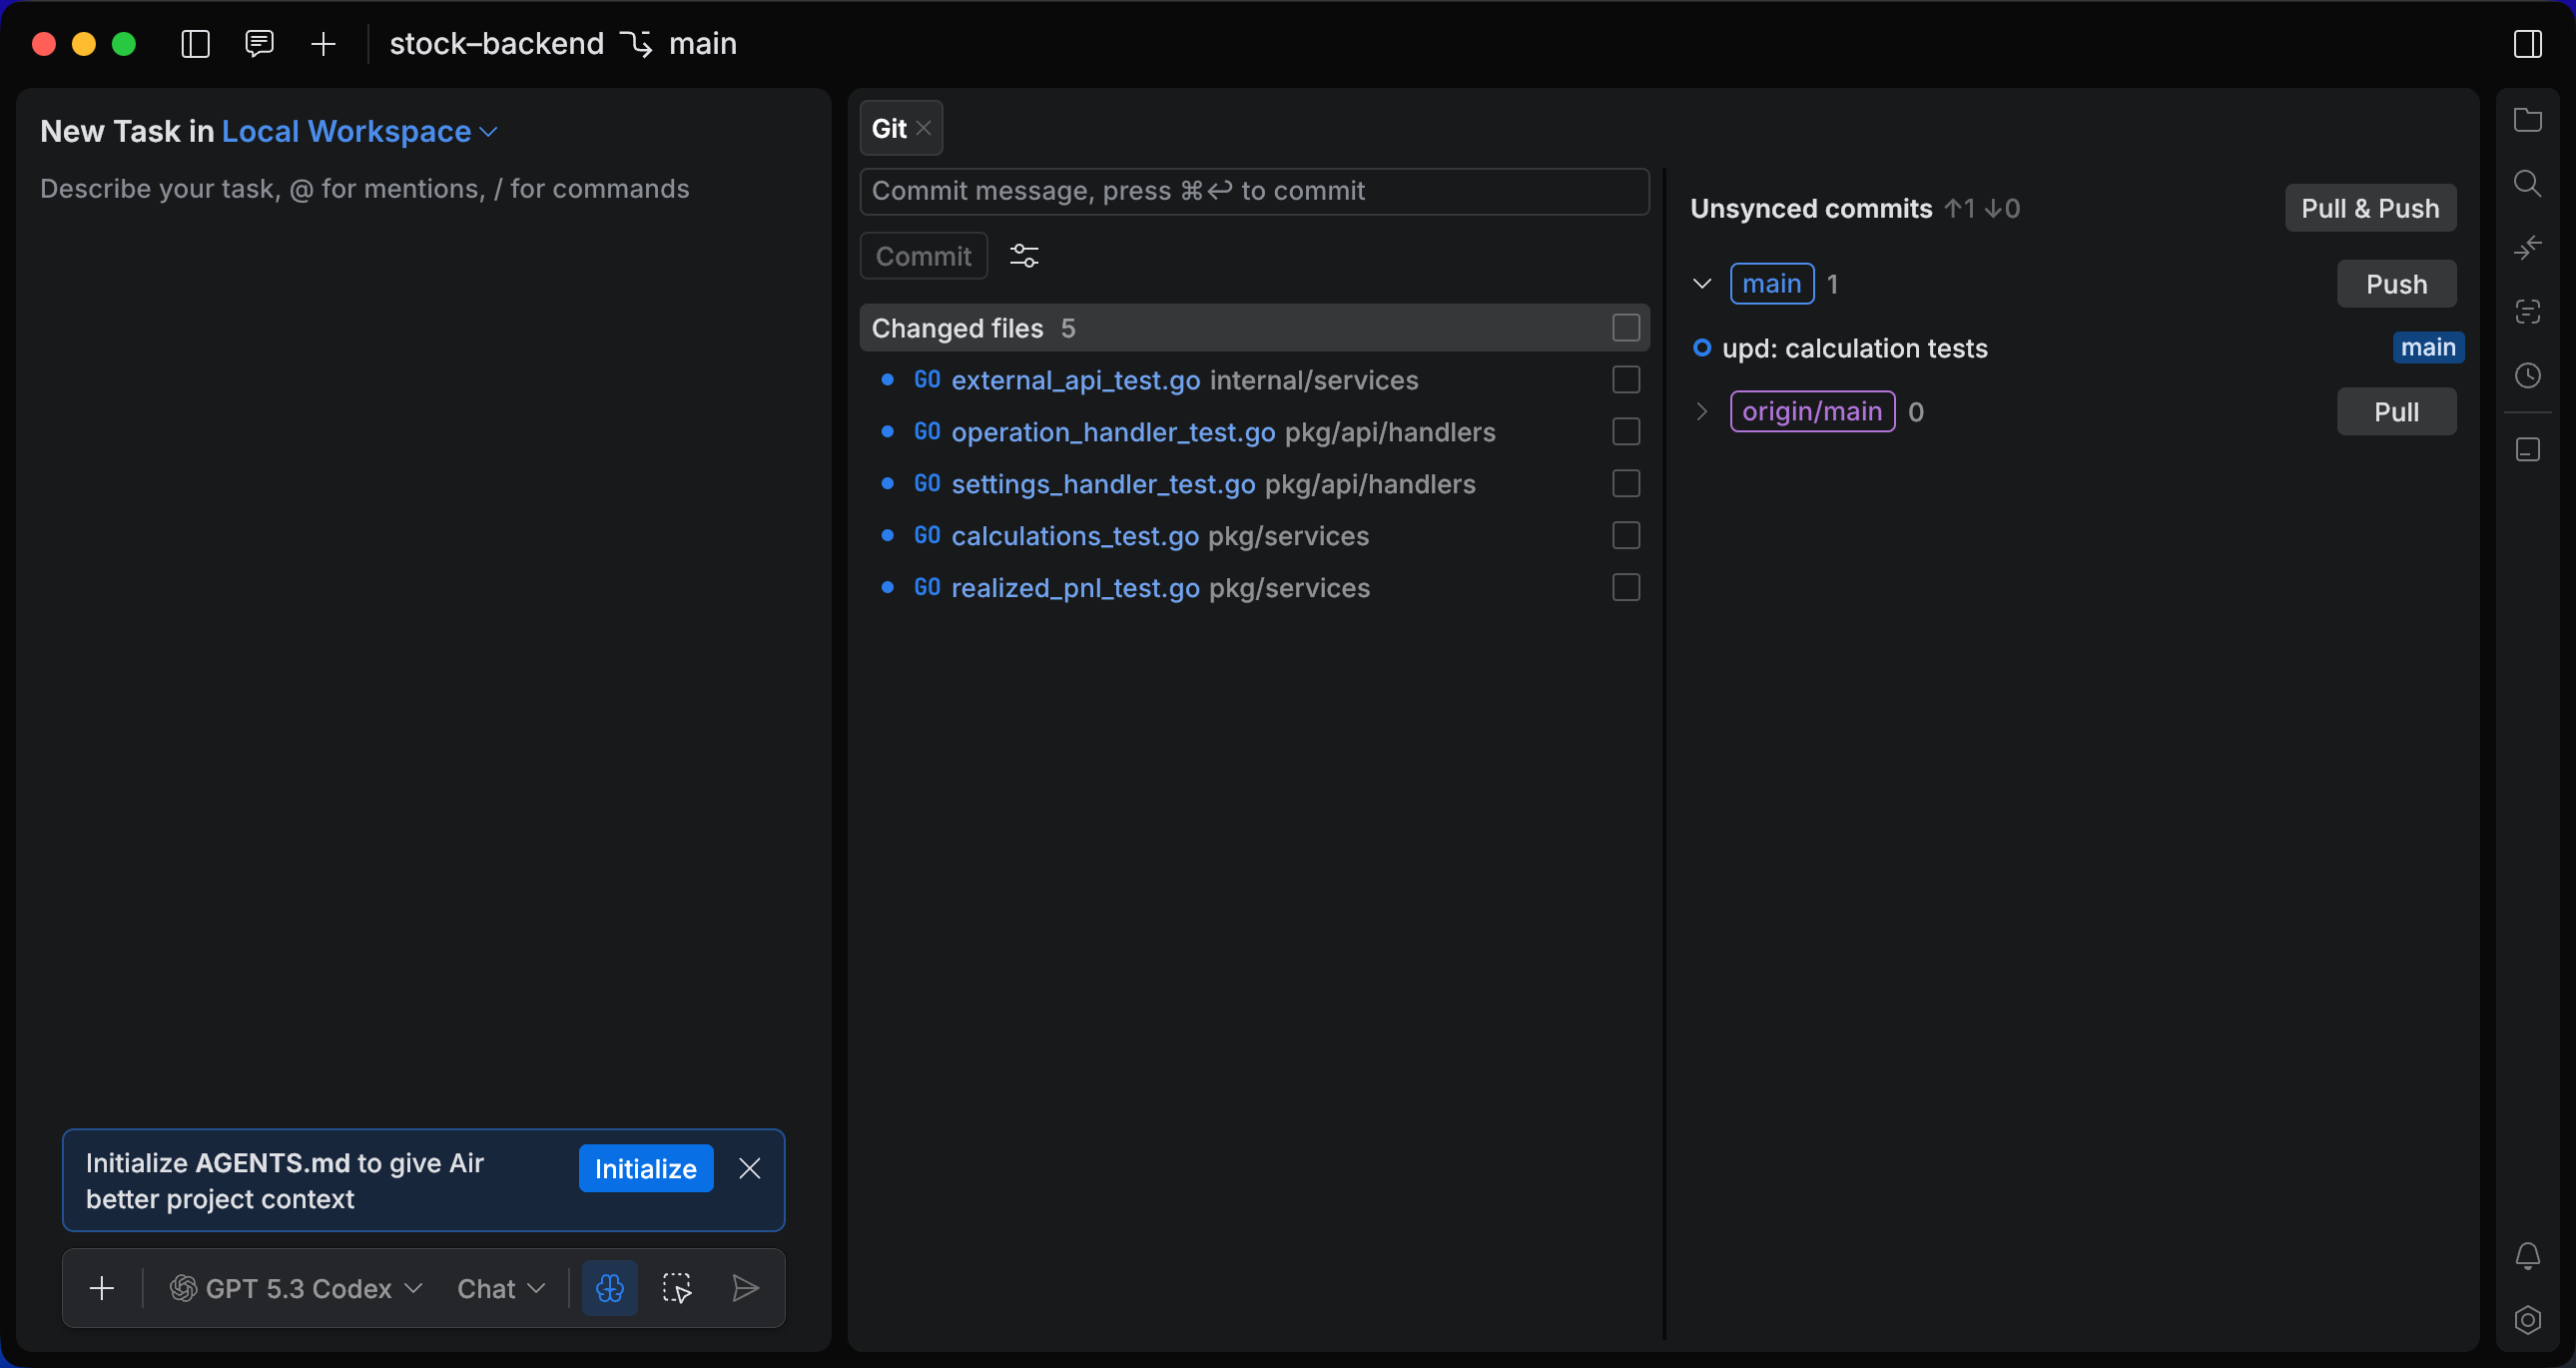Screen dimensions: 2576x1368
Task: Check the external_api_test.go checkbox
Action: [x=1625, y=380]
